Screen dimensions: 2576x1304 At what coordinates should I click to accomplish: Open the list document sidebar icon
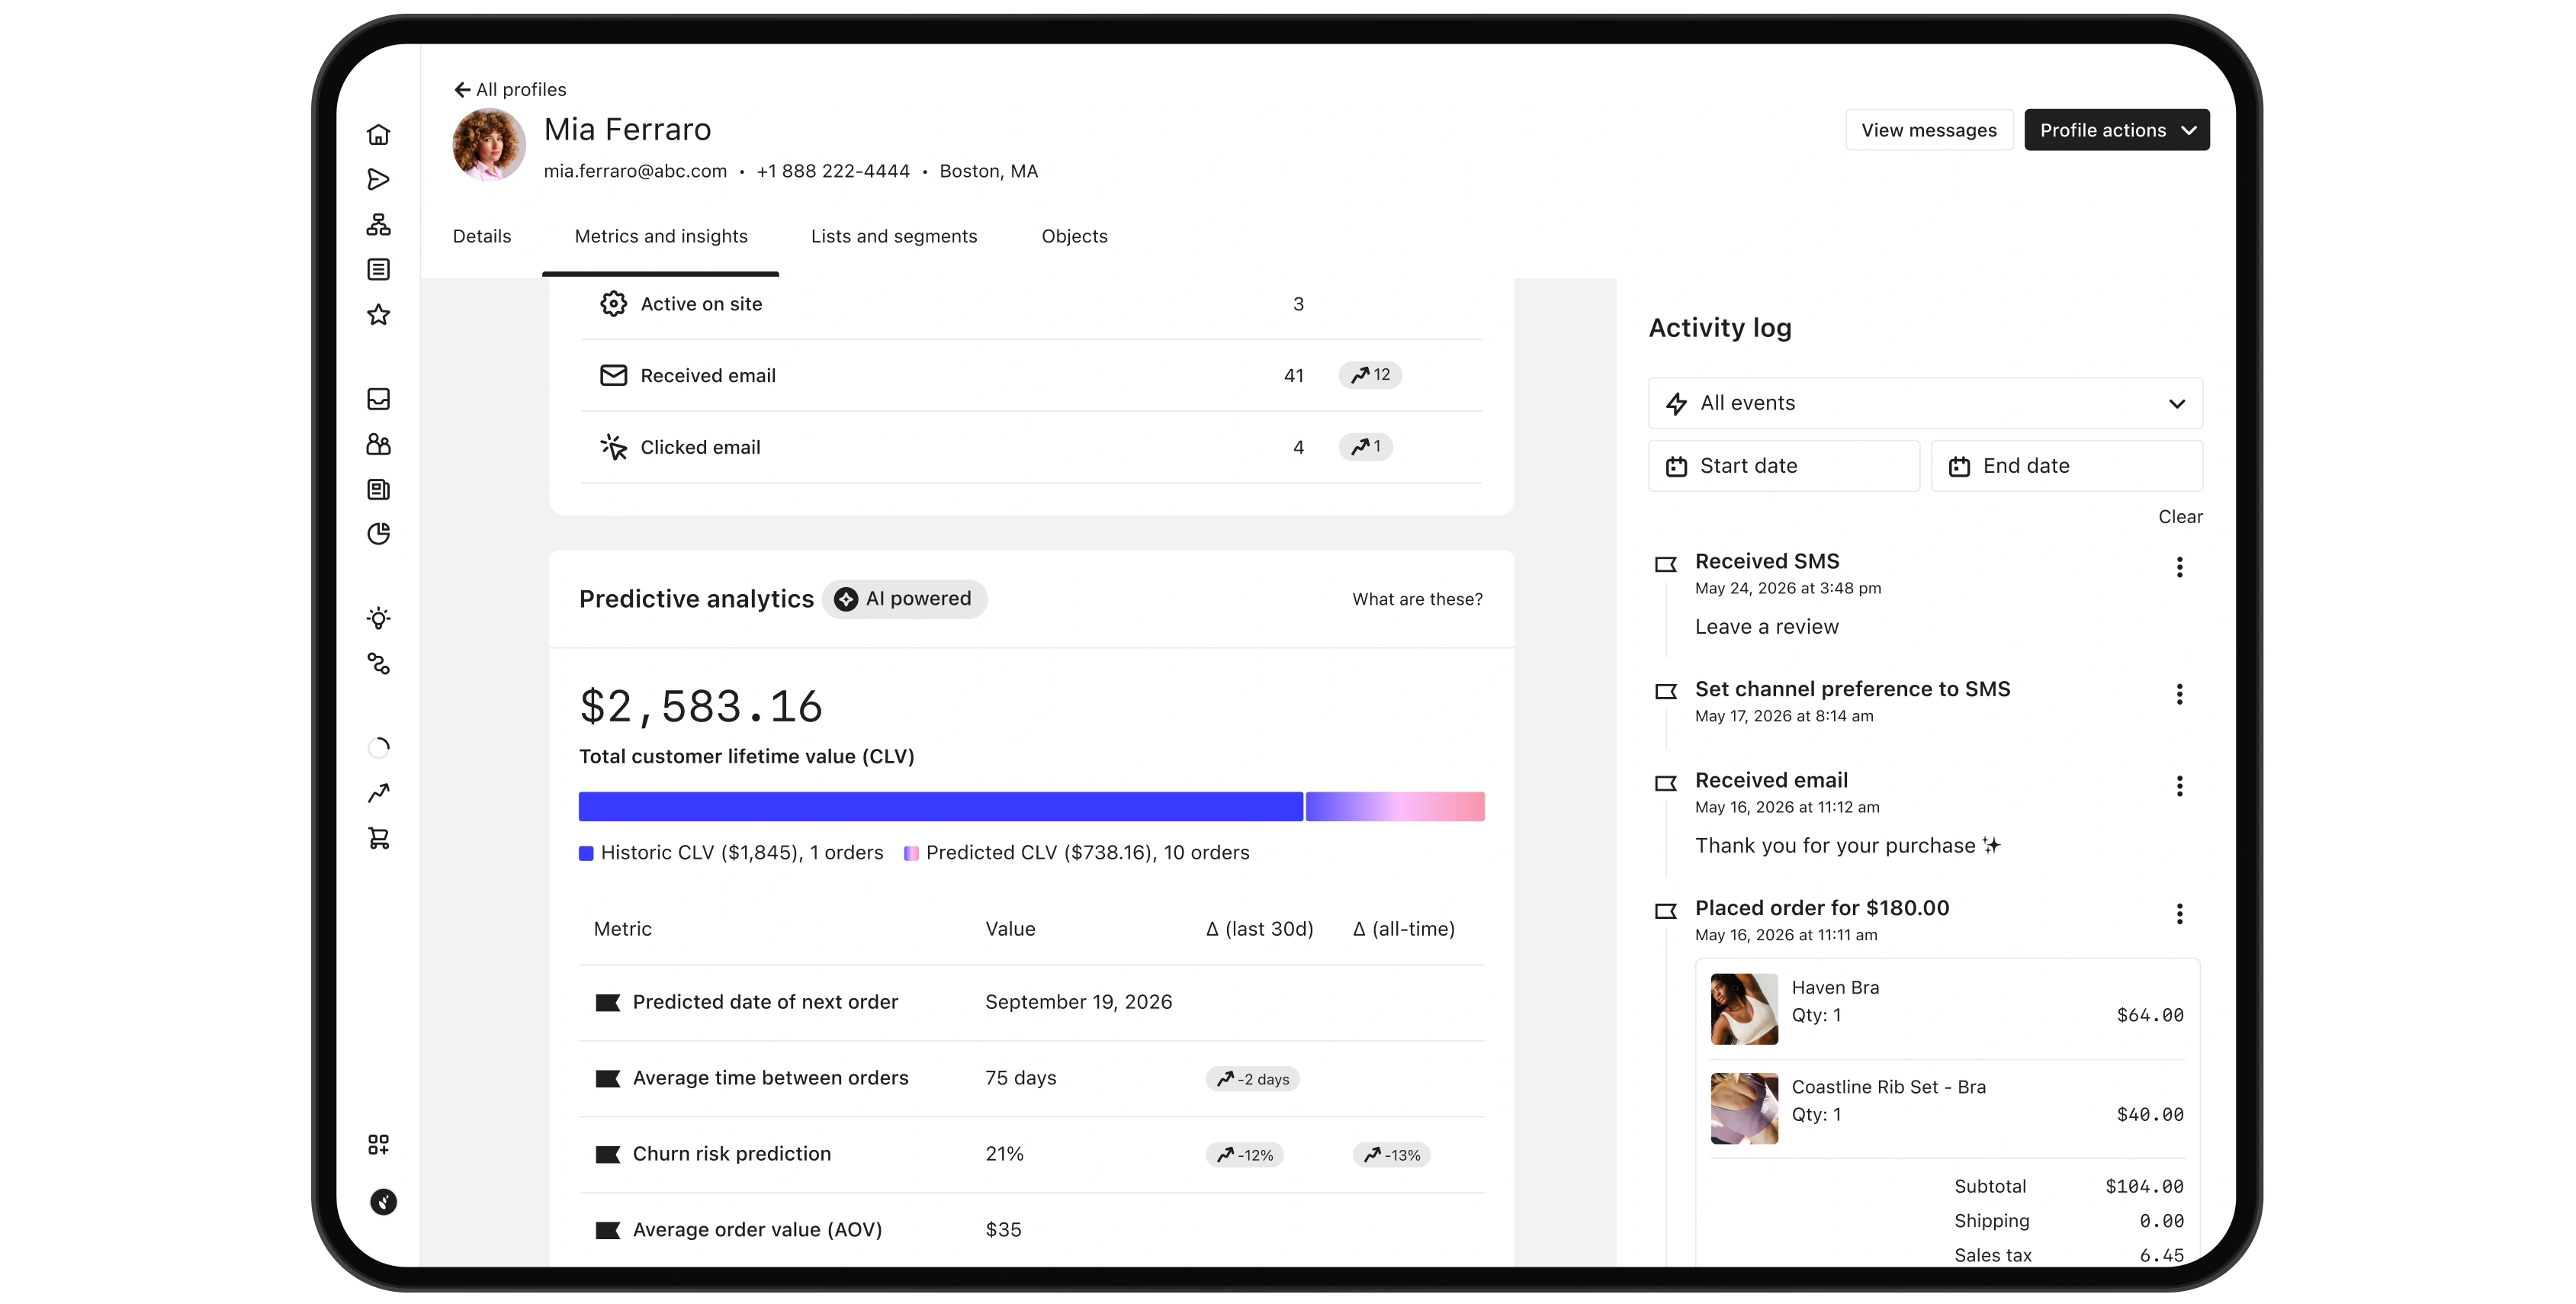click(378, 269)
